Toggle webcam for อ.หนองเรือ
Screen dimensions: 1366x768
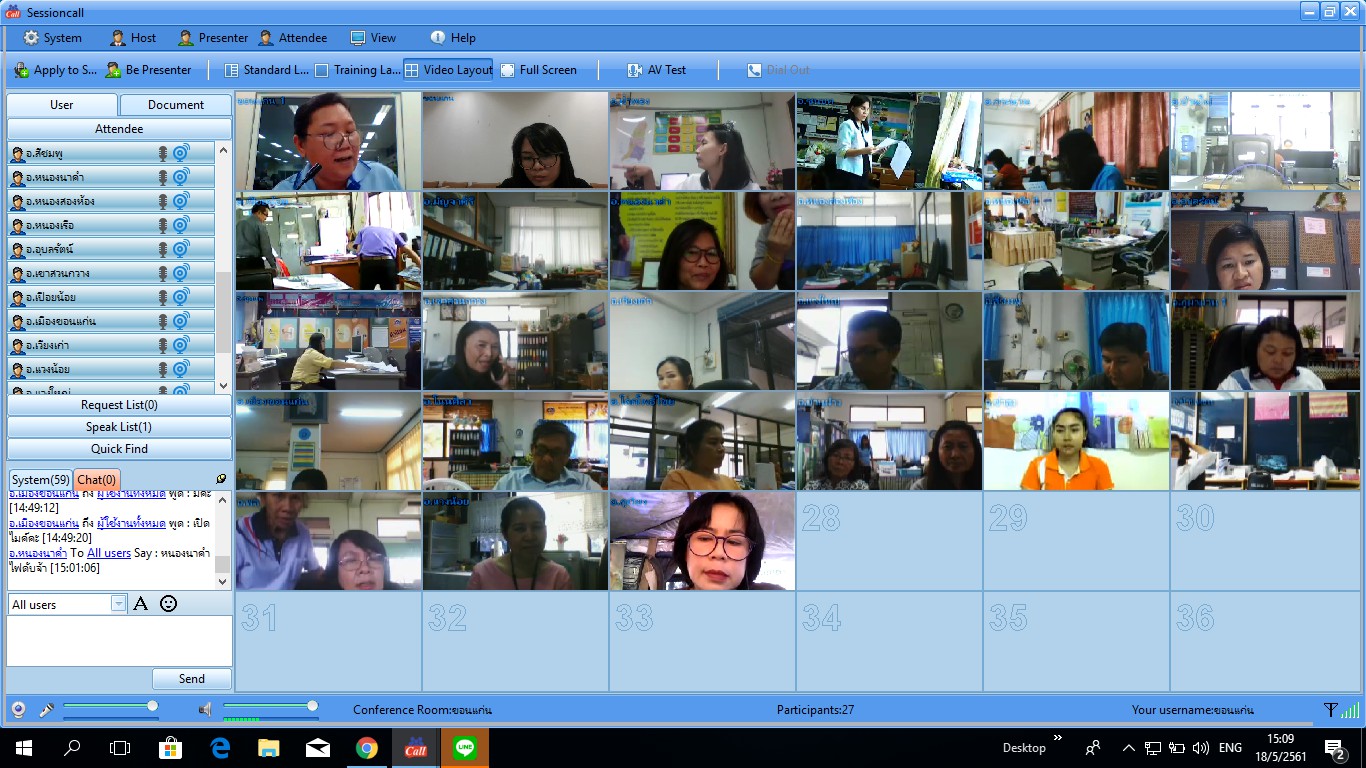[x=181, y=225]
